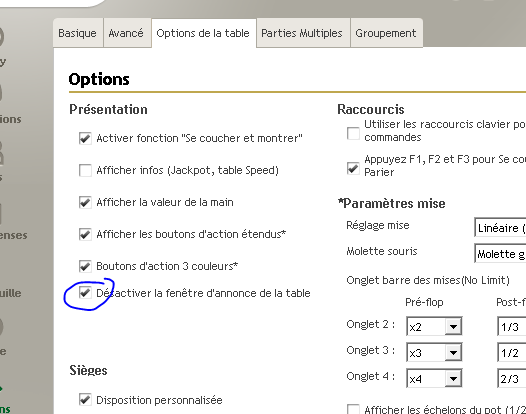526x414 pixels.
Task: Toggle Désactiver la fenêtre d'annonce checkbox
Action: (85, 293)
